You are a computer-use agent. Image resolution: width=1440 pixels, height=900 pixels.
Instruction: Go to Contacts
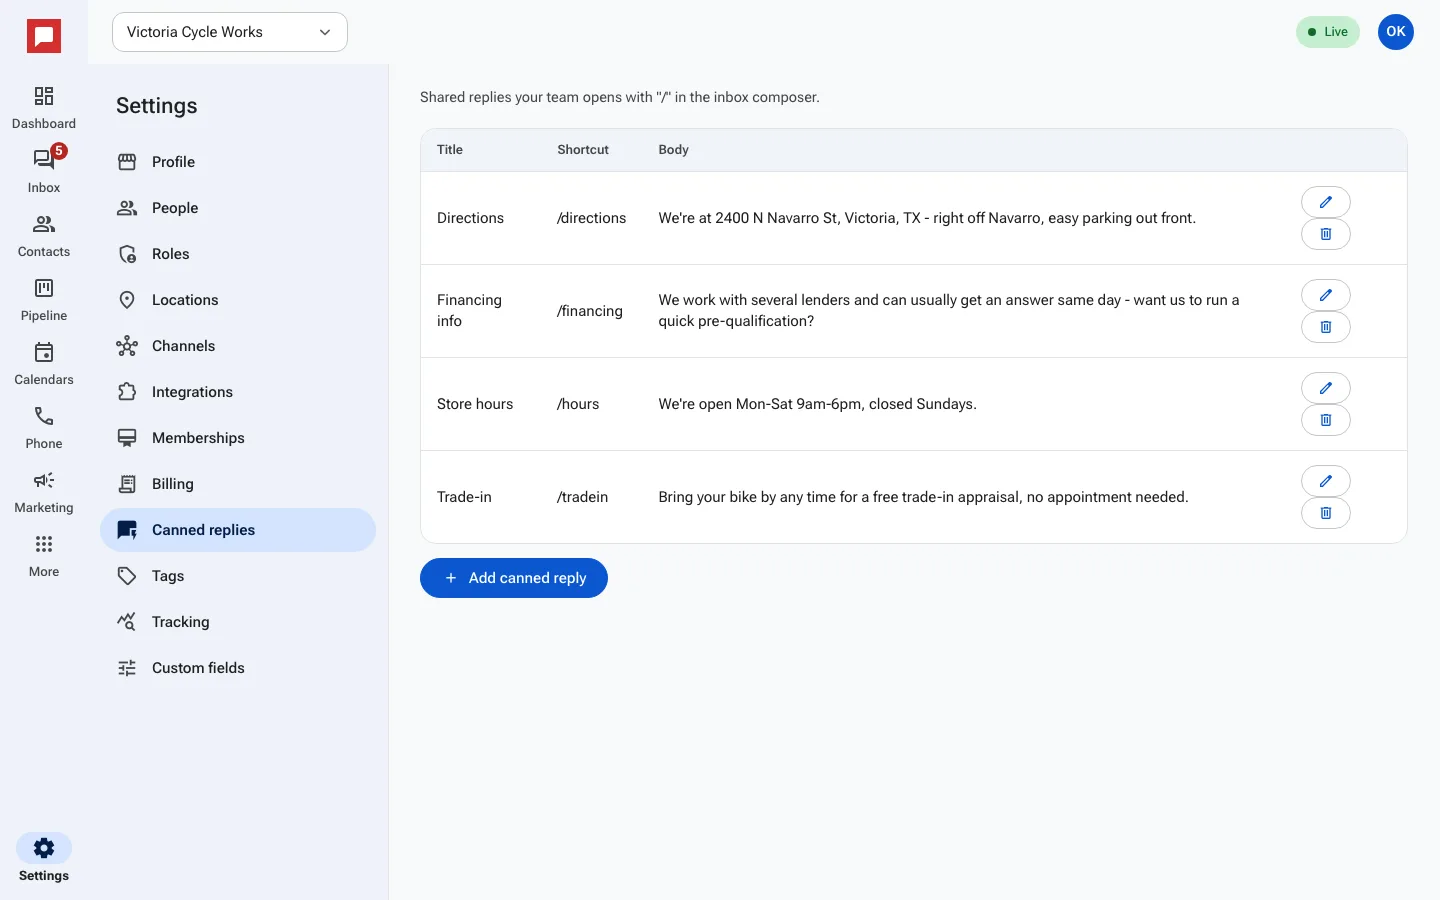click(44, 236)
